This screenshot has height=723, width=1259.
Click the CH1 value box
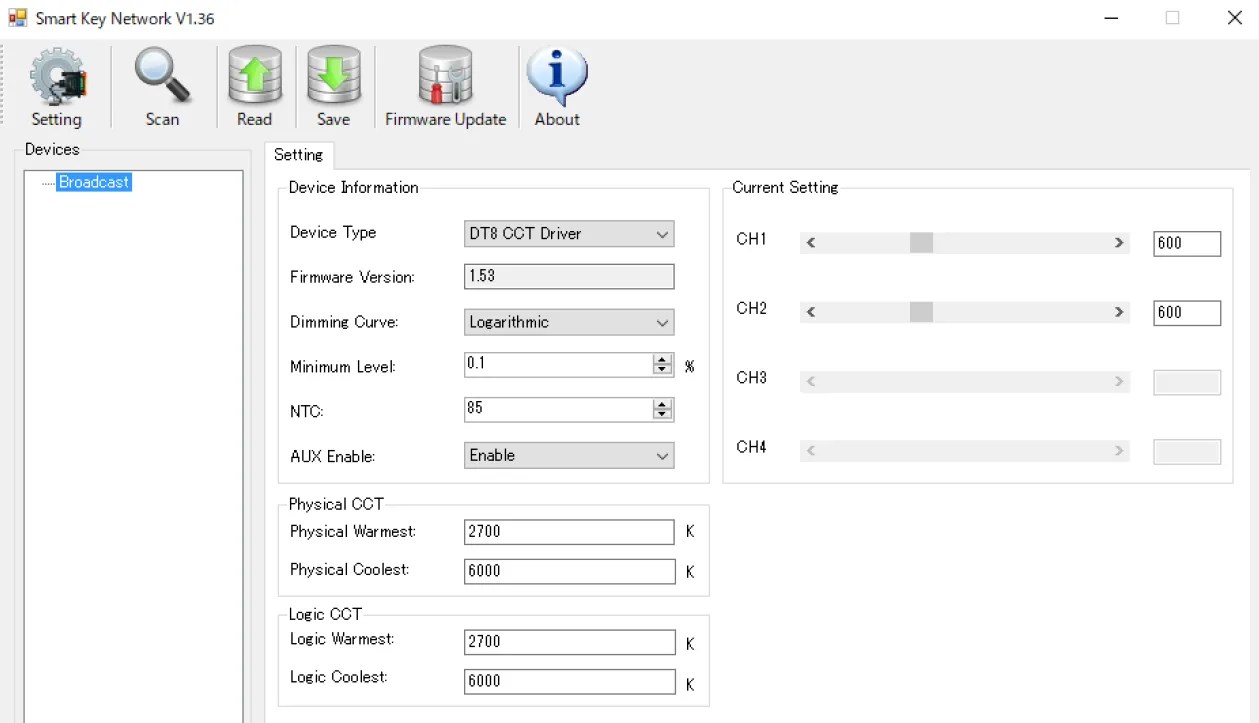1187,243
